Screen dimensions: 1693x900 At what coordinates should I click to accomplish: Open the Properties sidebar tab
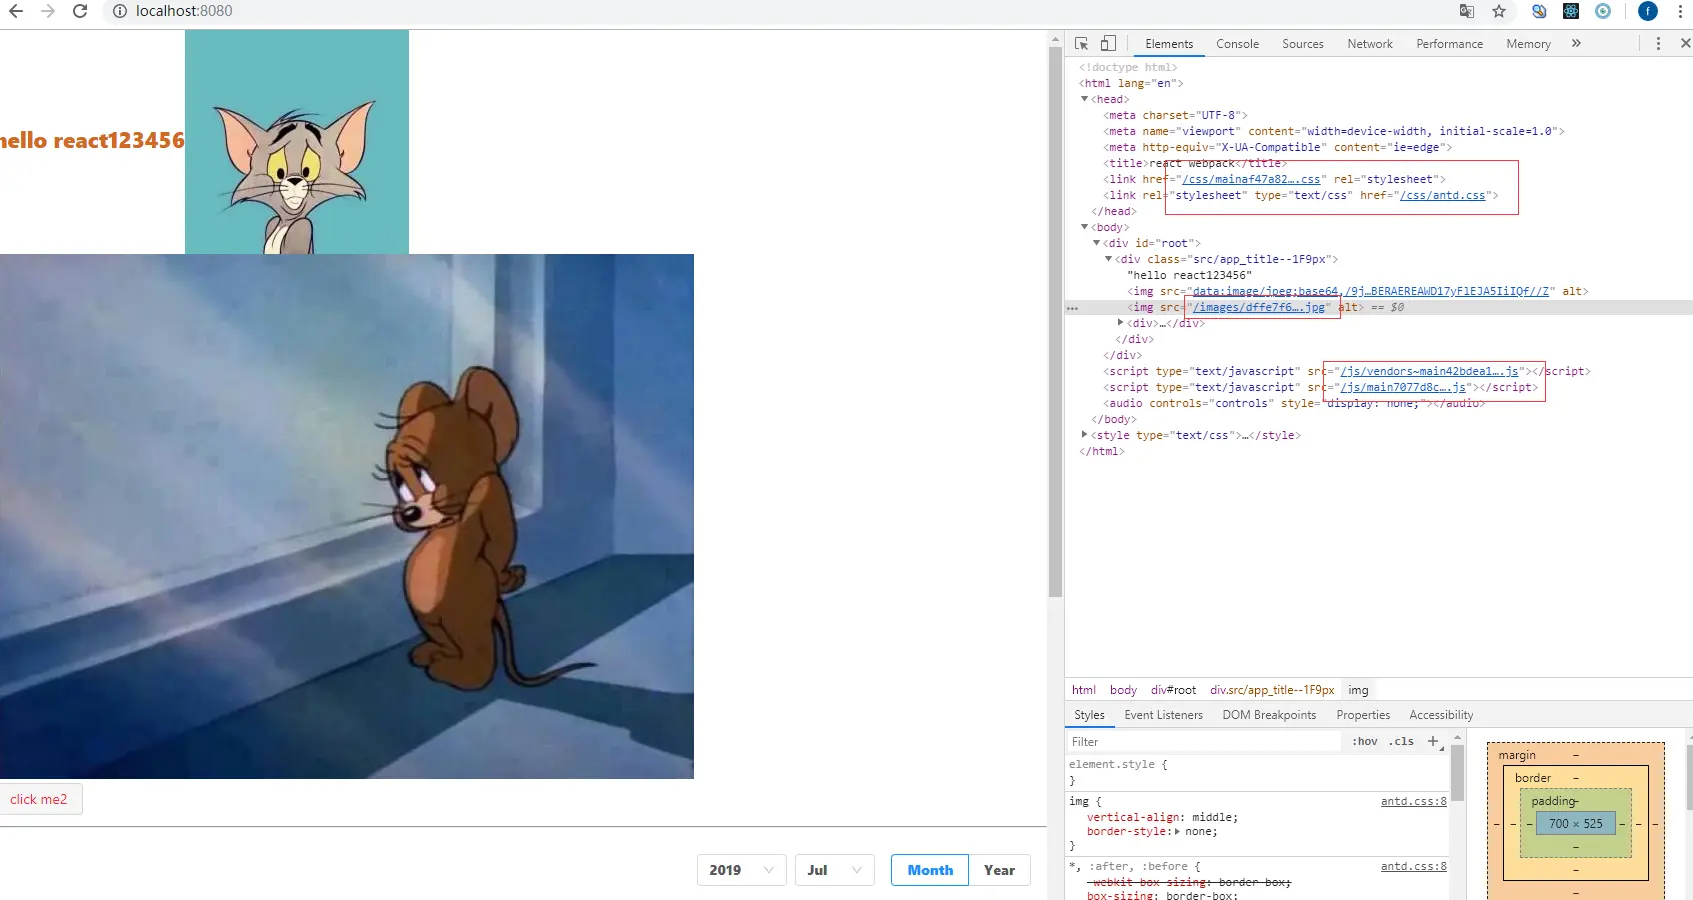click(x=1363, y=715)
